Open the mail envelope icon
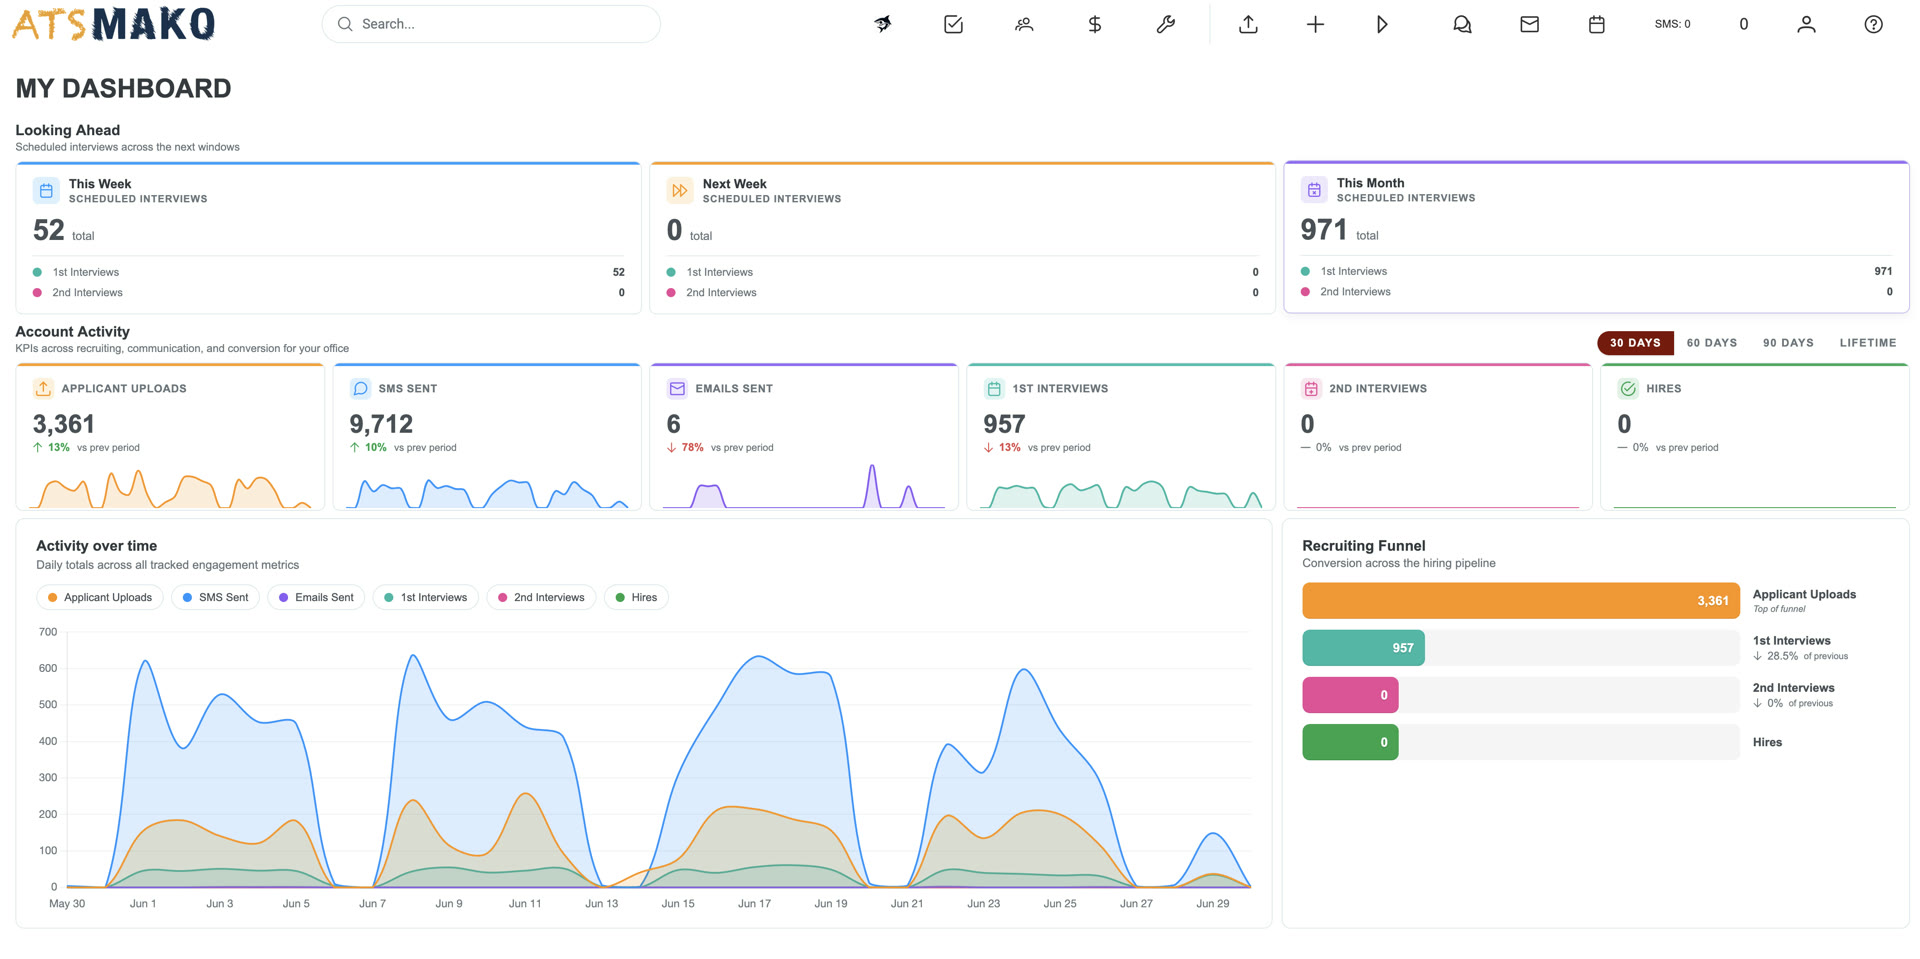 pyautogui.click(x=1529, y=24)
